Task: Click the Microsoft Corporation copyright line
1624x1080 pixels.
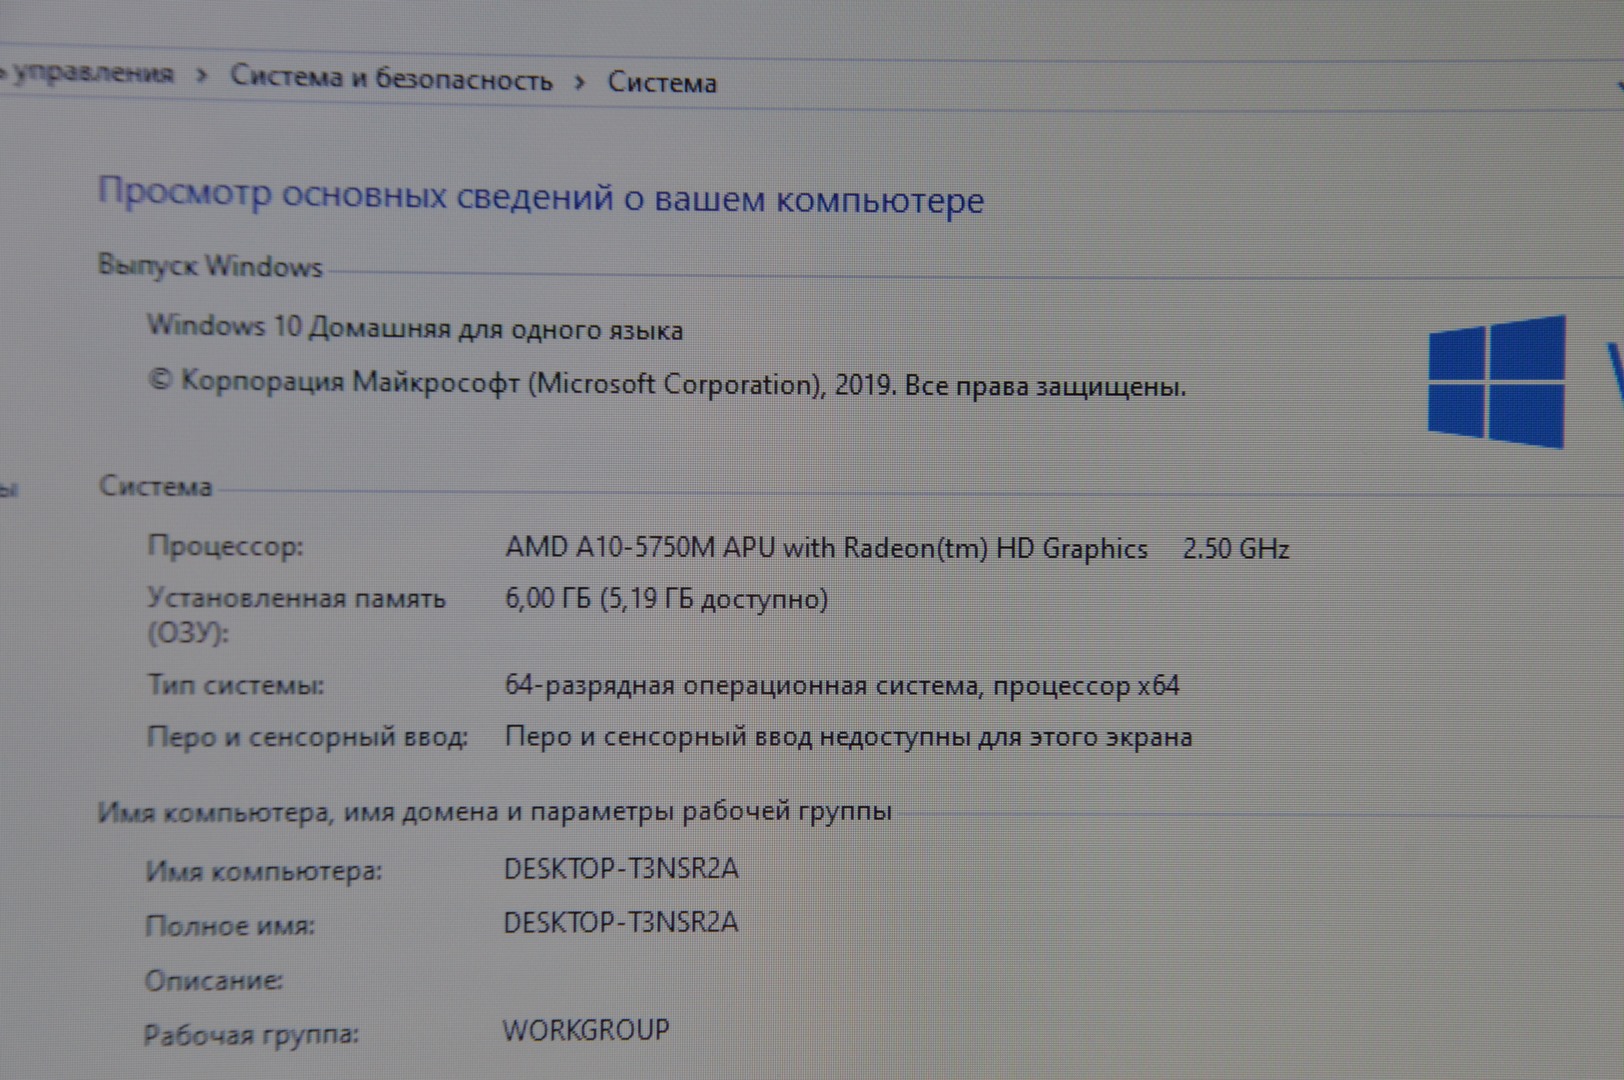Action: [667, 384]
